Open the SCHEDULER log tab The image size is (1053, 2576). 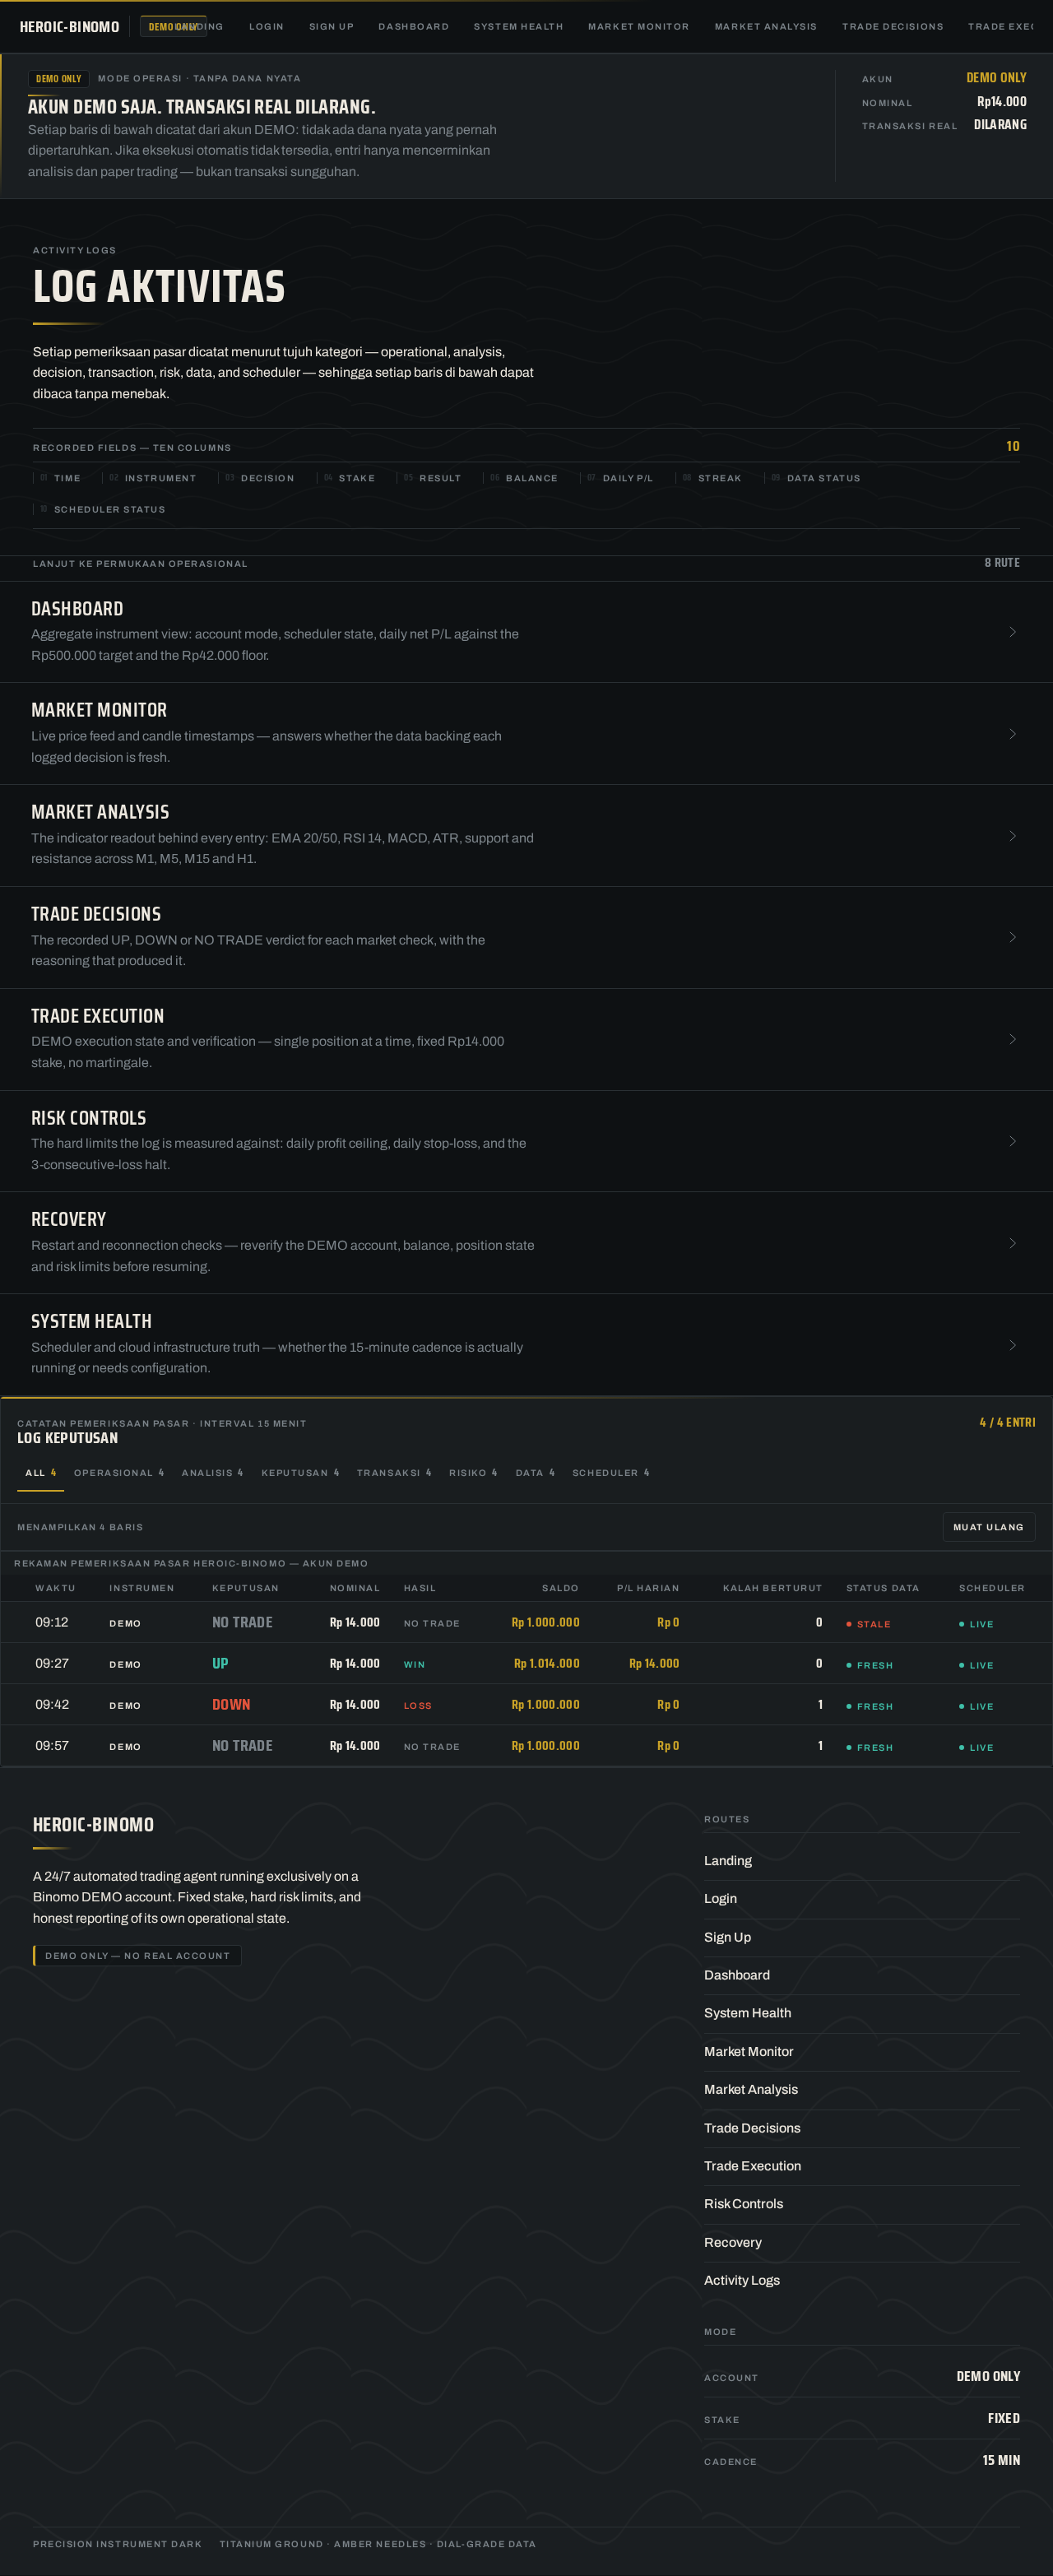point(611,1473)
